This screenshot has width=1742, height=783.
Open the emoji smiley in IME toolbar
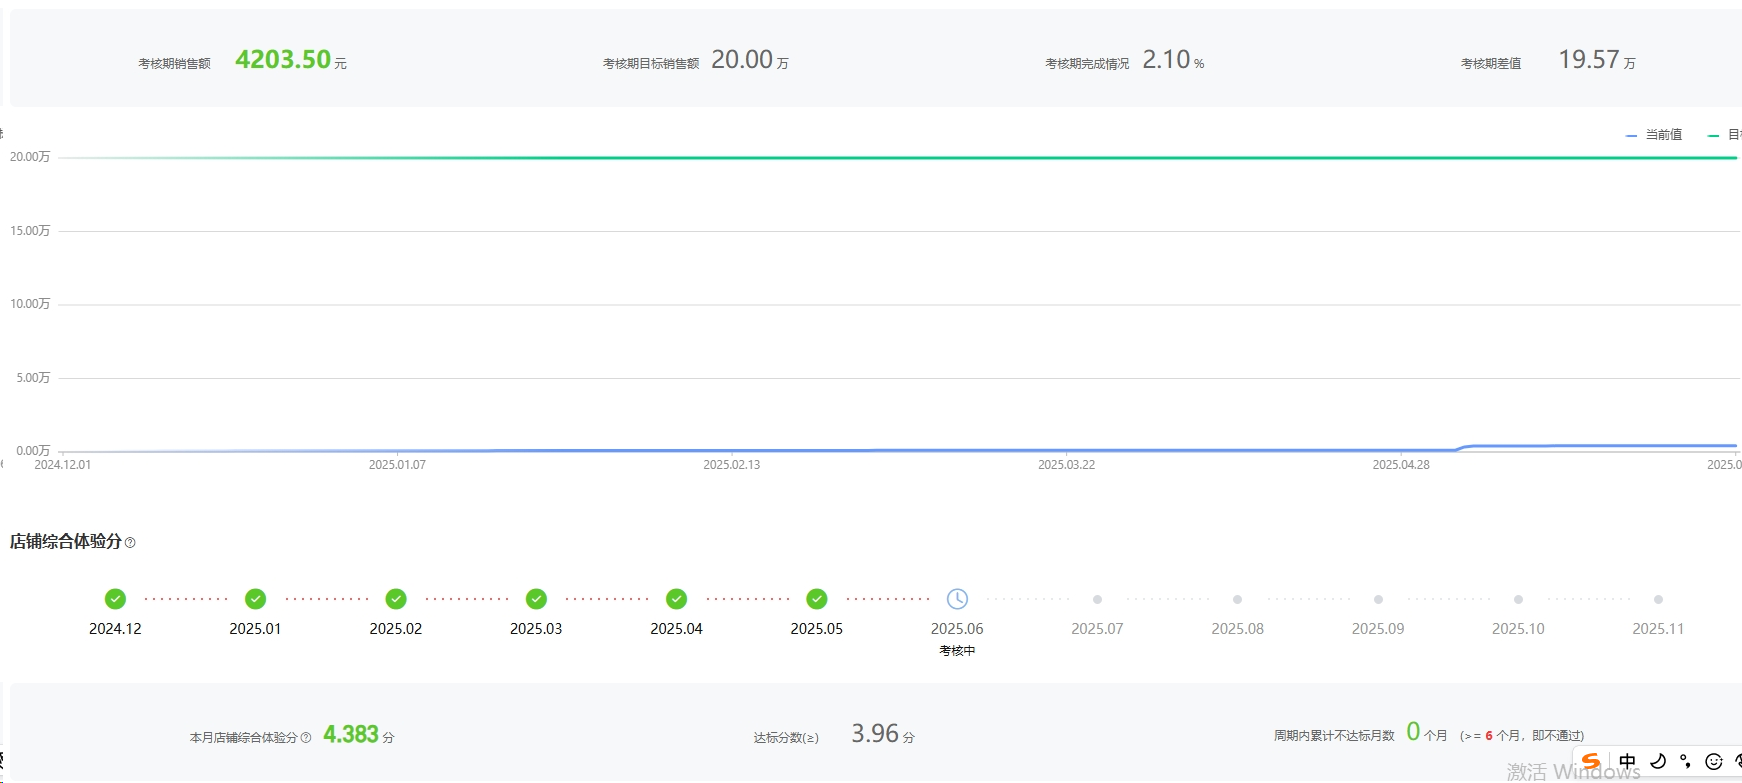[1713, 761]
